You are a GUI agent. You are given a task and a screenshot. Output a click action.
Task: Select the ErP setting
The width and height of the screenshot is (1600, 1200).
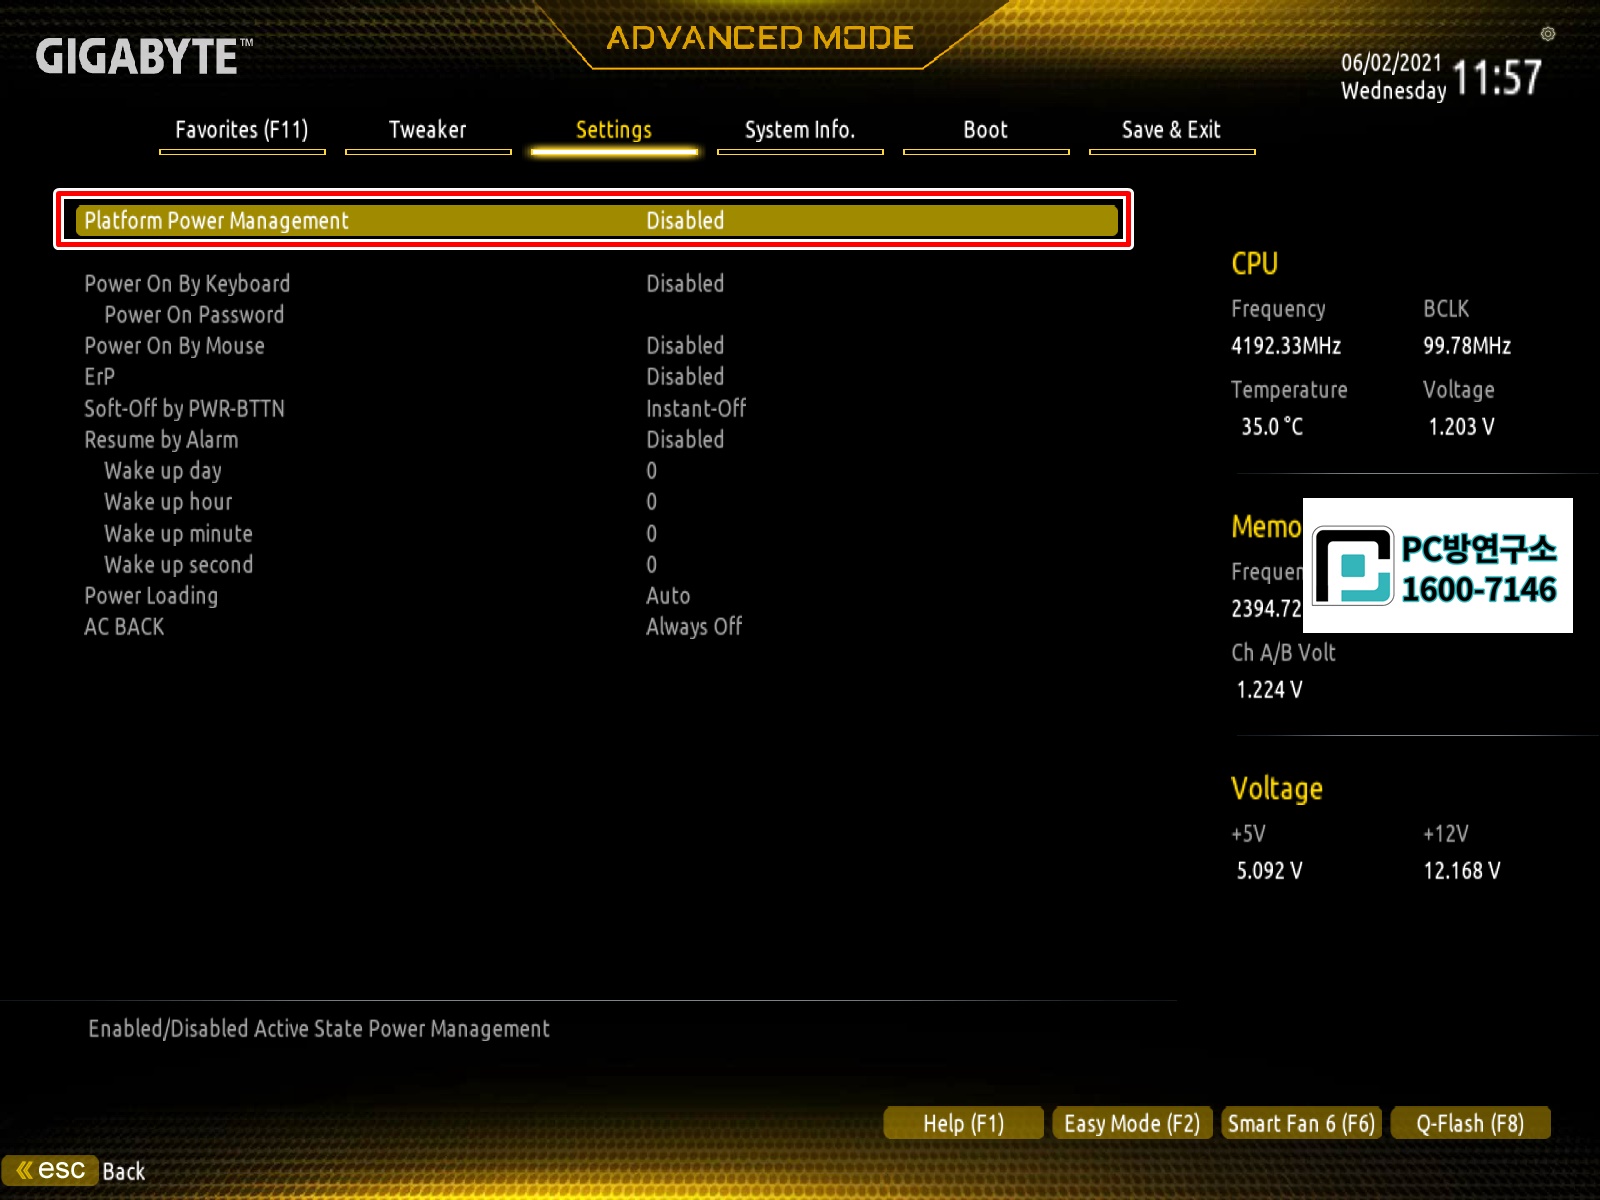(100, 377)
